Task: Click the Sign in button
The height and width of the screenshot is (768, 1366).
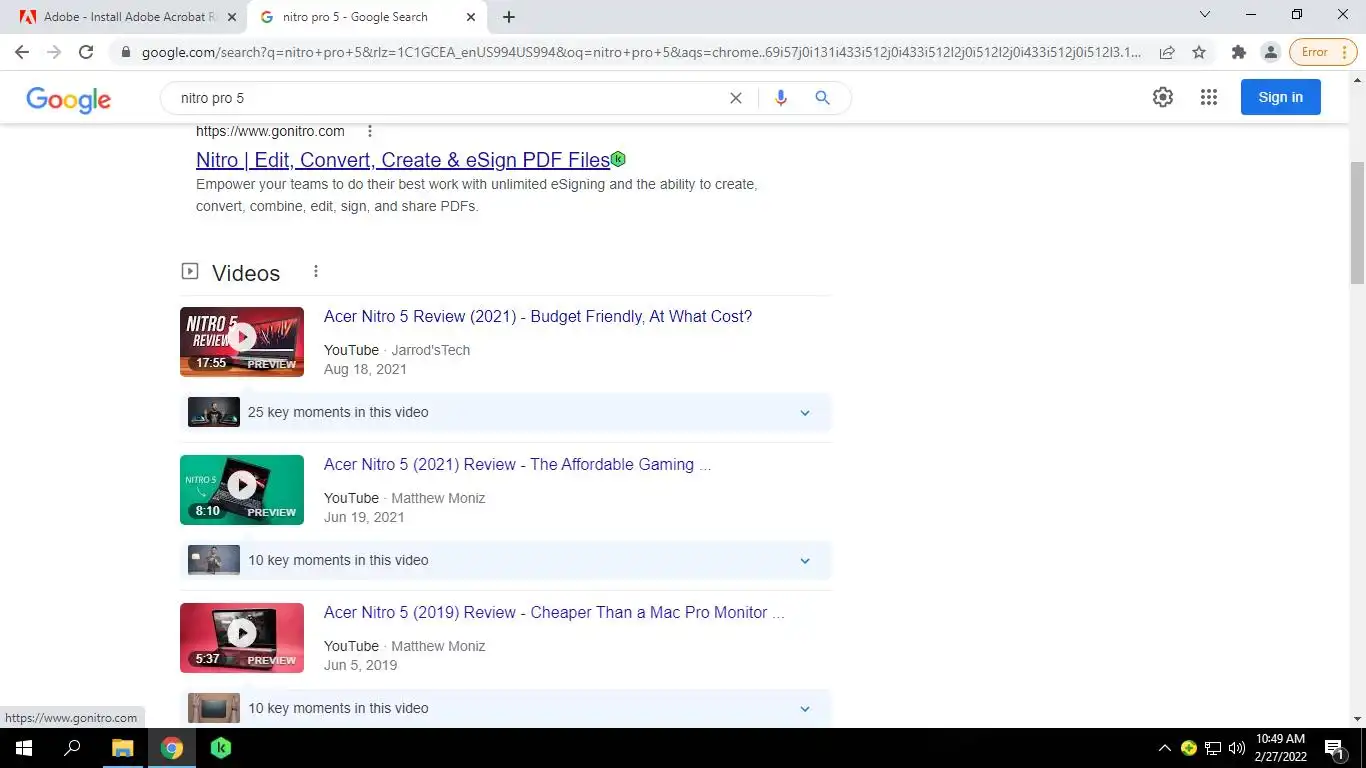Action: 1280,97
